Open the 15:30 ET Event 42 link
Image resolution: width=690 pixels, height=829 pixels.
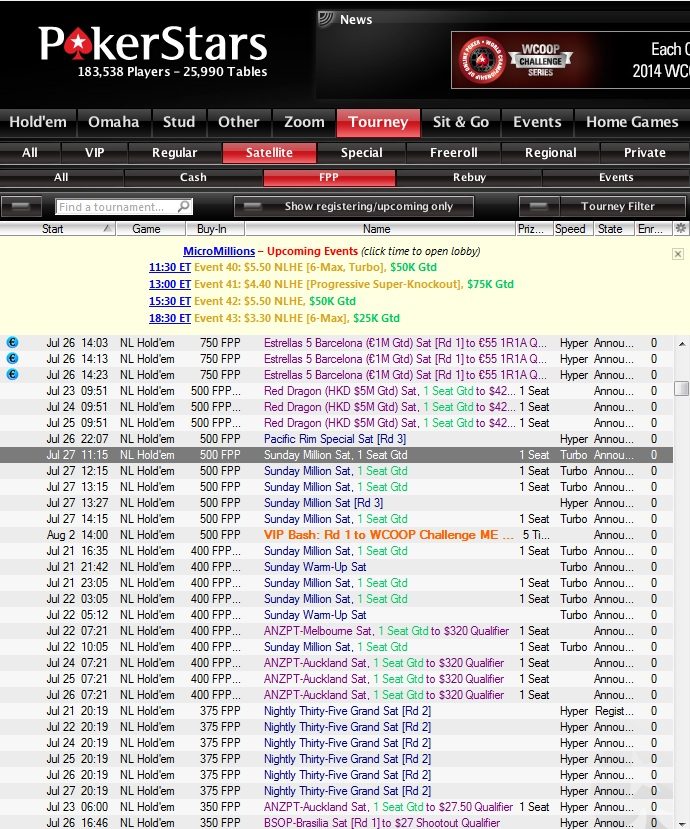tap(170, 301)
